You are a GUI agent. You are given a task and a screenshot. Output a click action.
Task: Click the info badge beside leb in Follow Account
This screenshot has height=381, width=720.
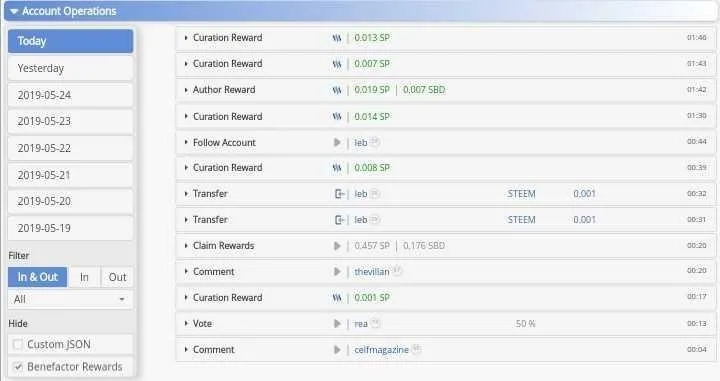(375, 142)
